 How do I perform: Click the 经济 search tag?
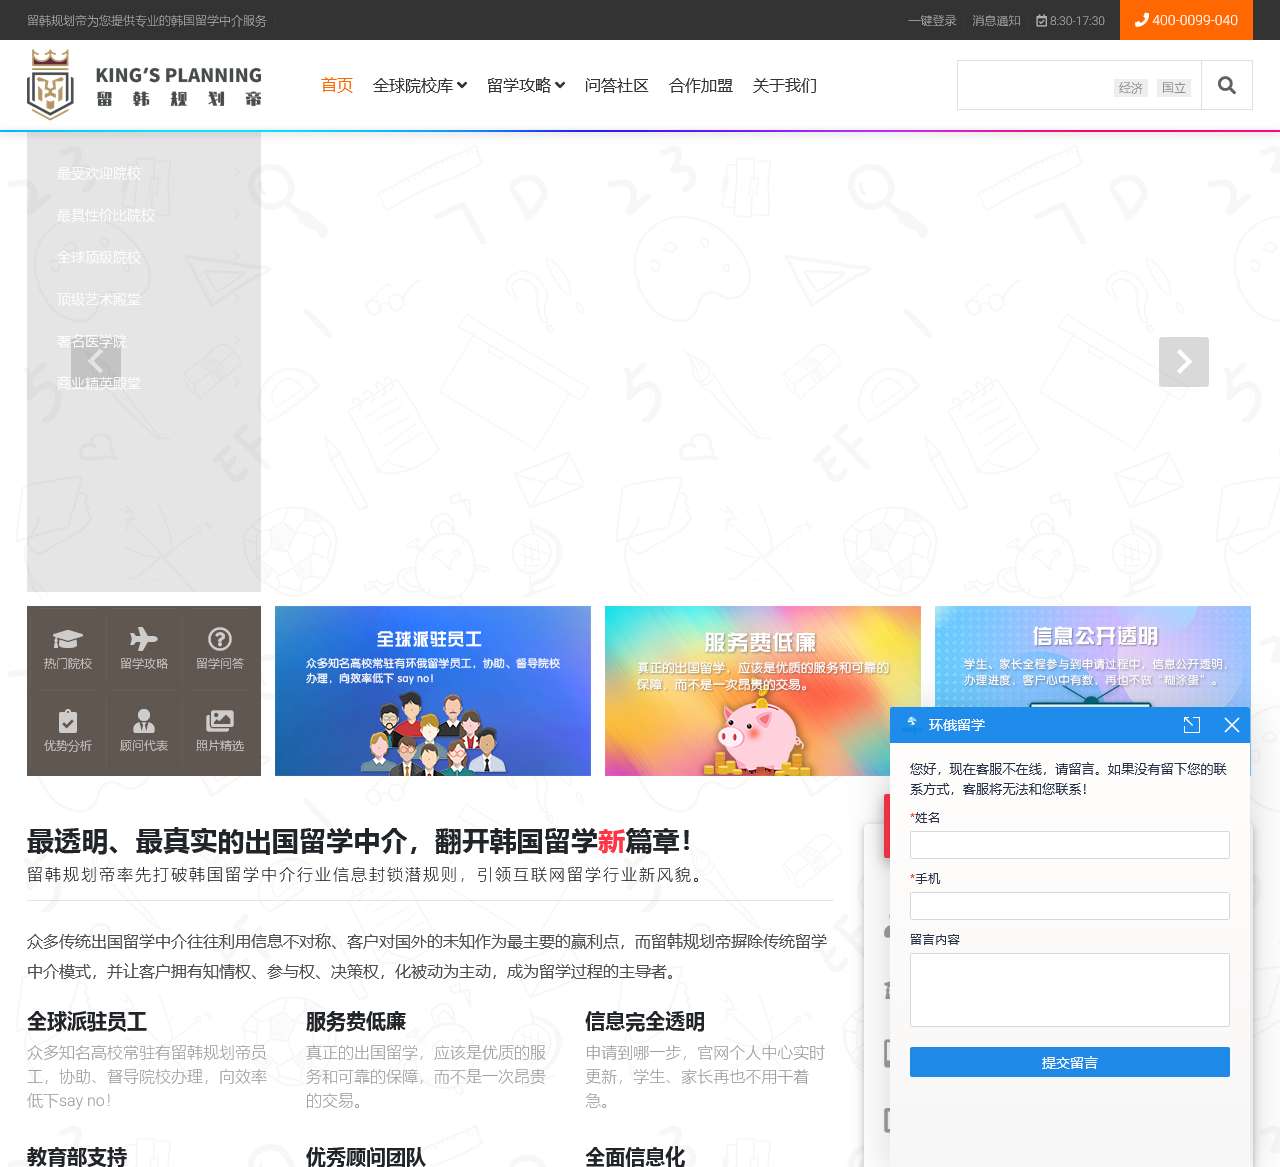[x=1130, y=88]
